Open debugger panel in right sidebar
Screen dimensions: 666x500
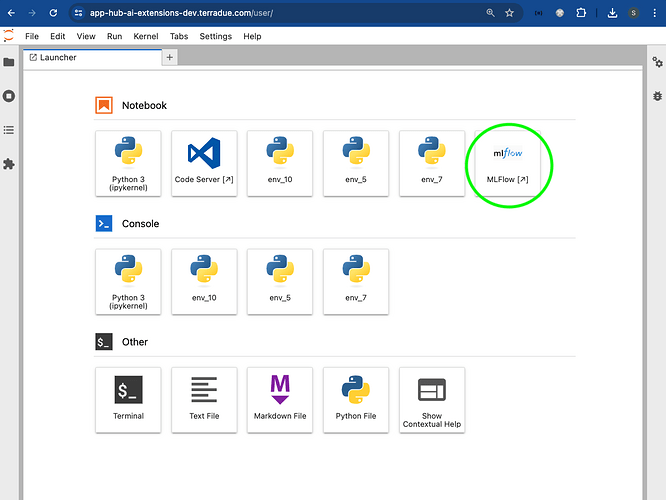[656, 96]
